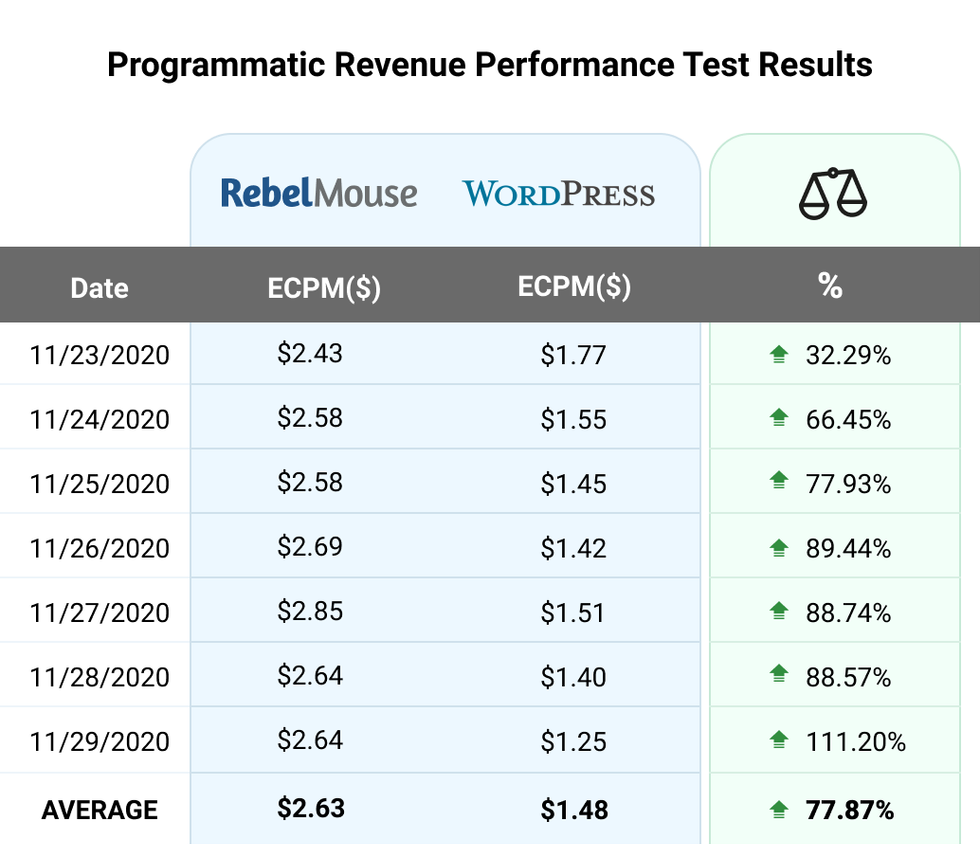The width and height of the screenshot is (980, 844).
Task: Click the Programmatic Revenue Performance title
Action: [x=490, y=65]
